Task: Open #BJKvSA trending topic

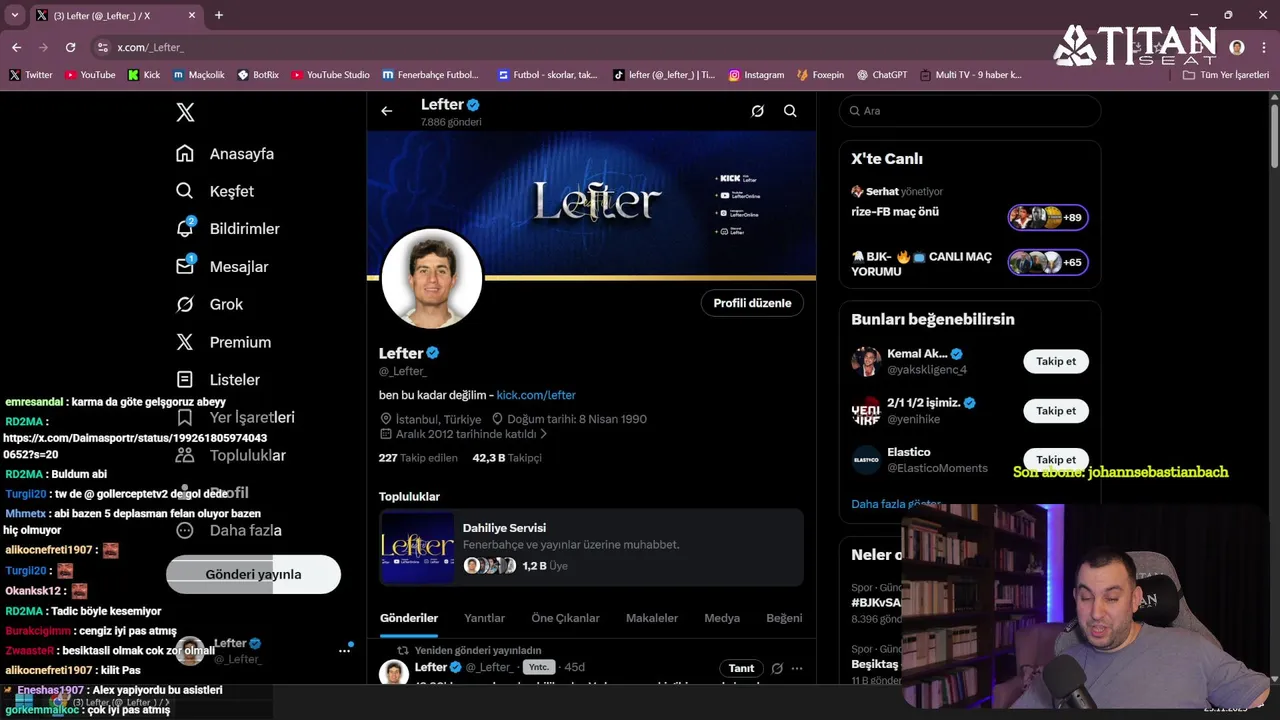Action: click(x=876, y=602)
